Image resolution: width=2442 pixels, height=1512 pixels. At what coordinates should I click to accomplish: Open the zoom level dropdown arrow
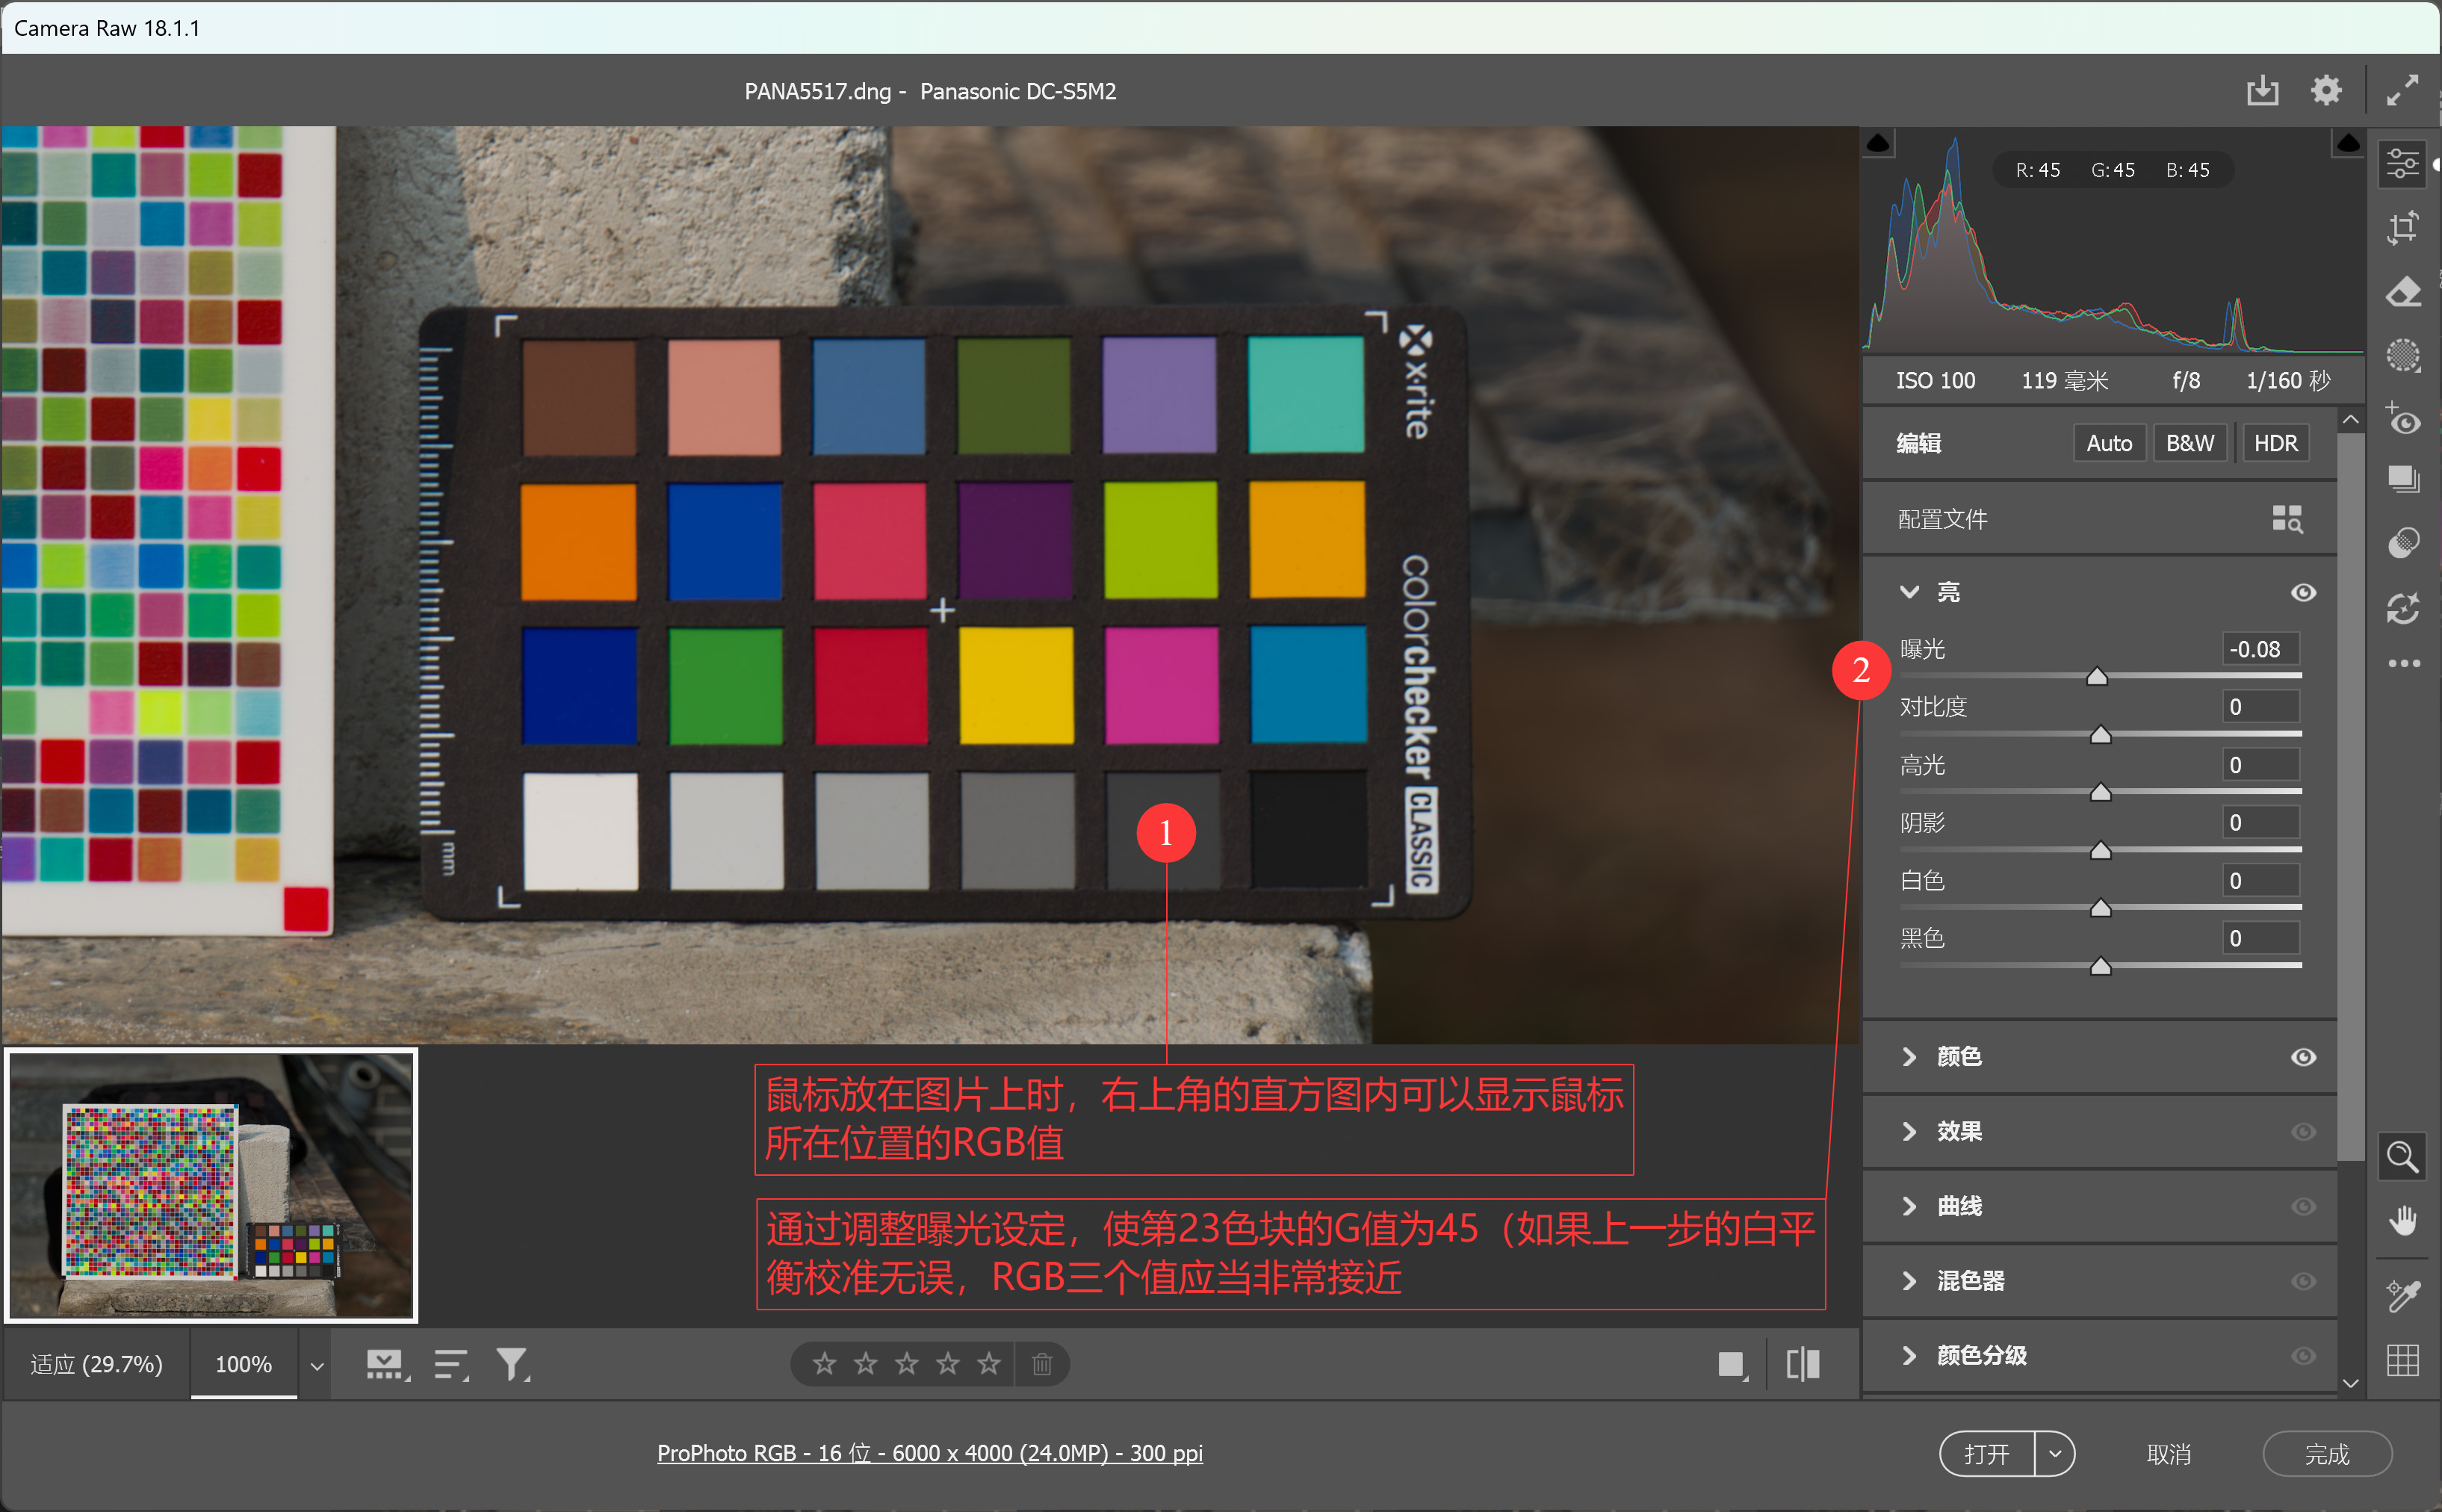317,1366
